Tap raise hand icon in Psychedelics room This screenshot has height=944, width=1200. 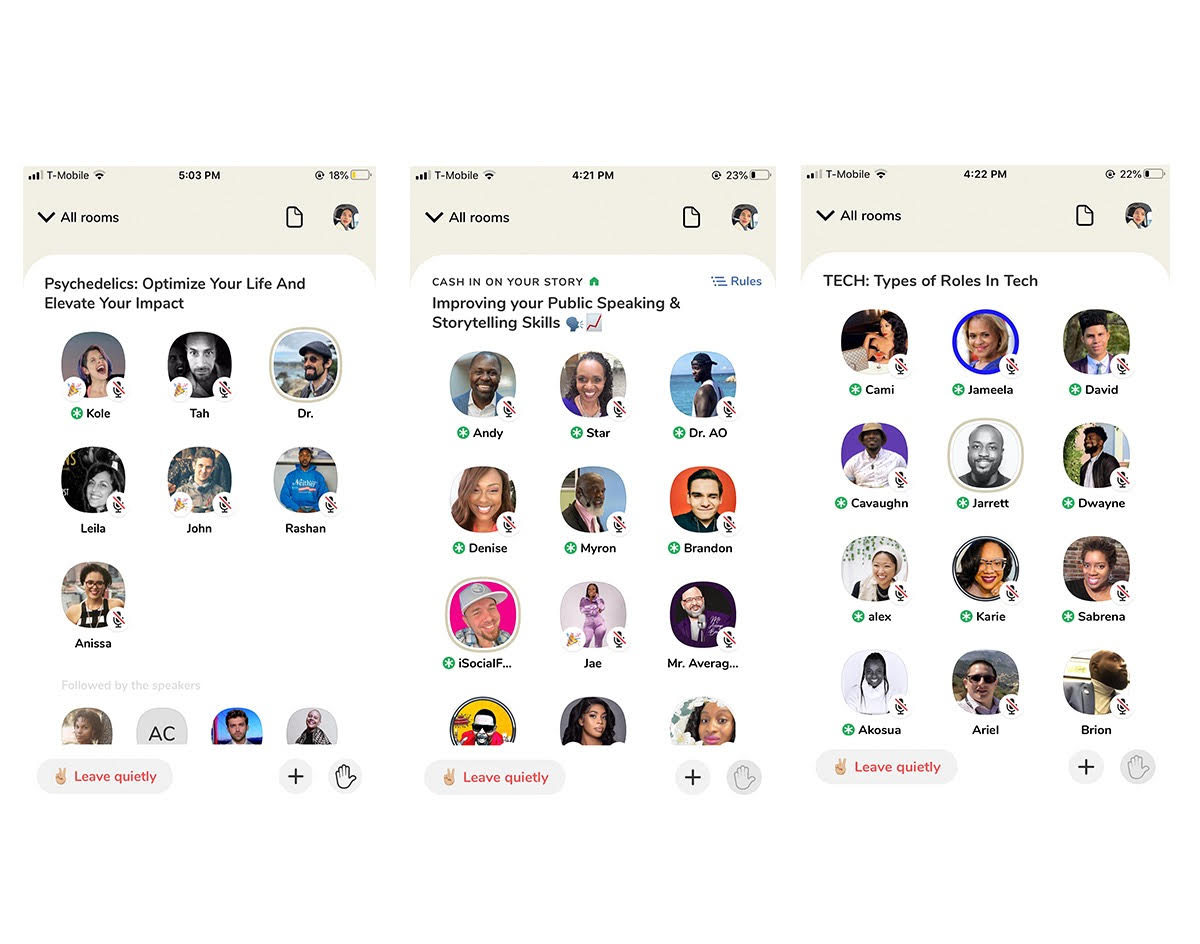(x=345, y=776)
